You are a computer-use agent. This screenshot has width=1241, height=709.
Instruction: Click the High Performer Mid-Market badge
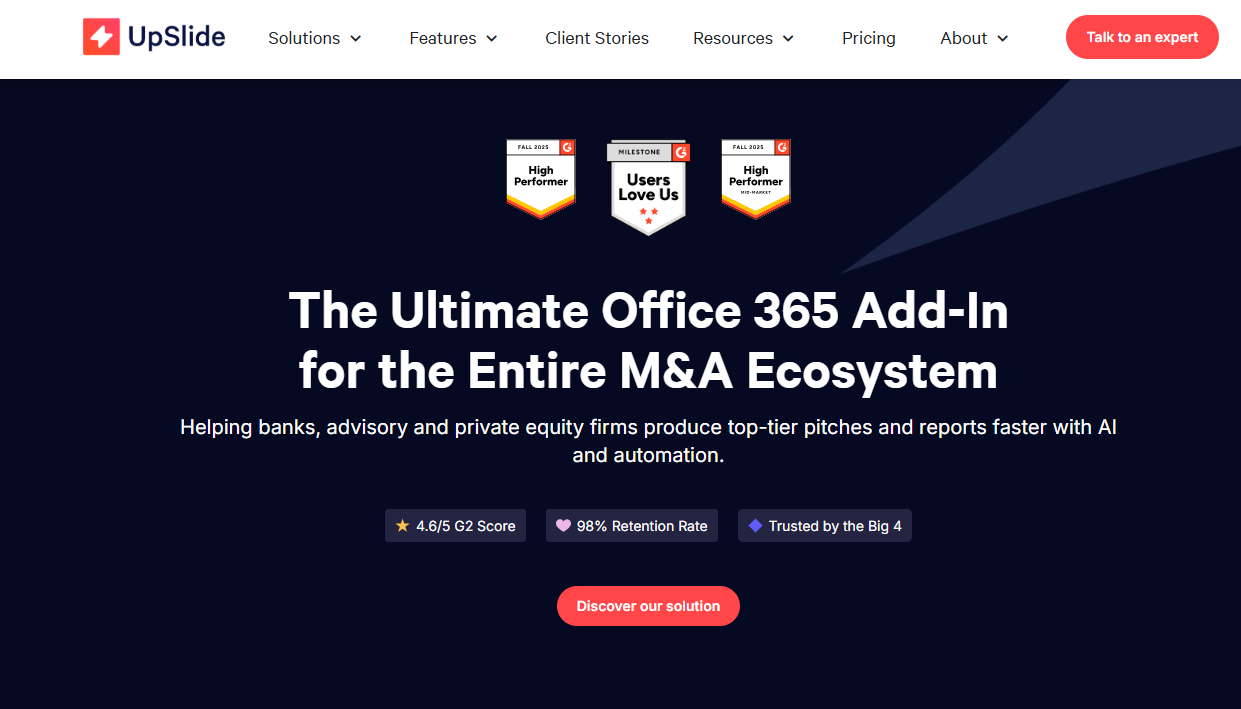pos(756,179)
